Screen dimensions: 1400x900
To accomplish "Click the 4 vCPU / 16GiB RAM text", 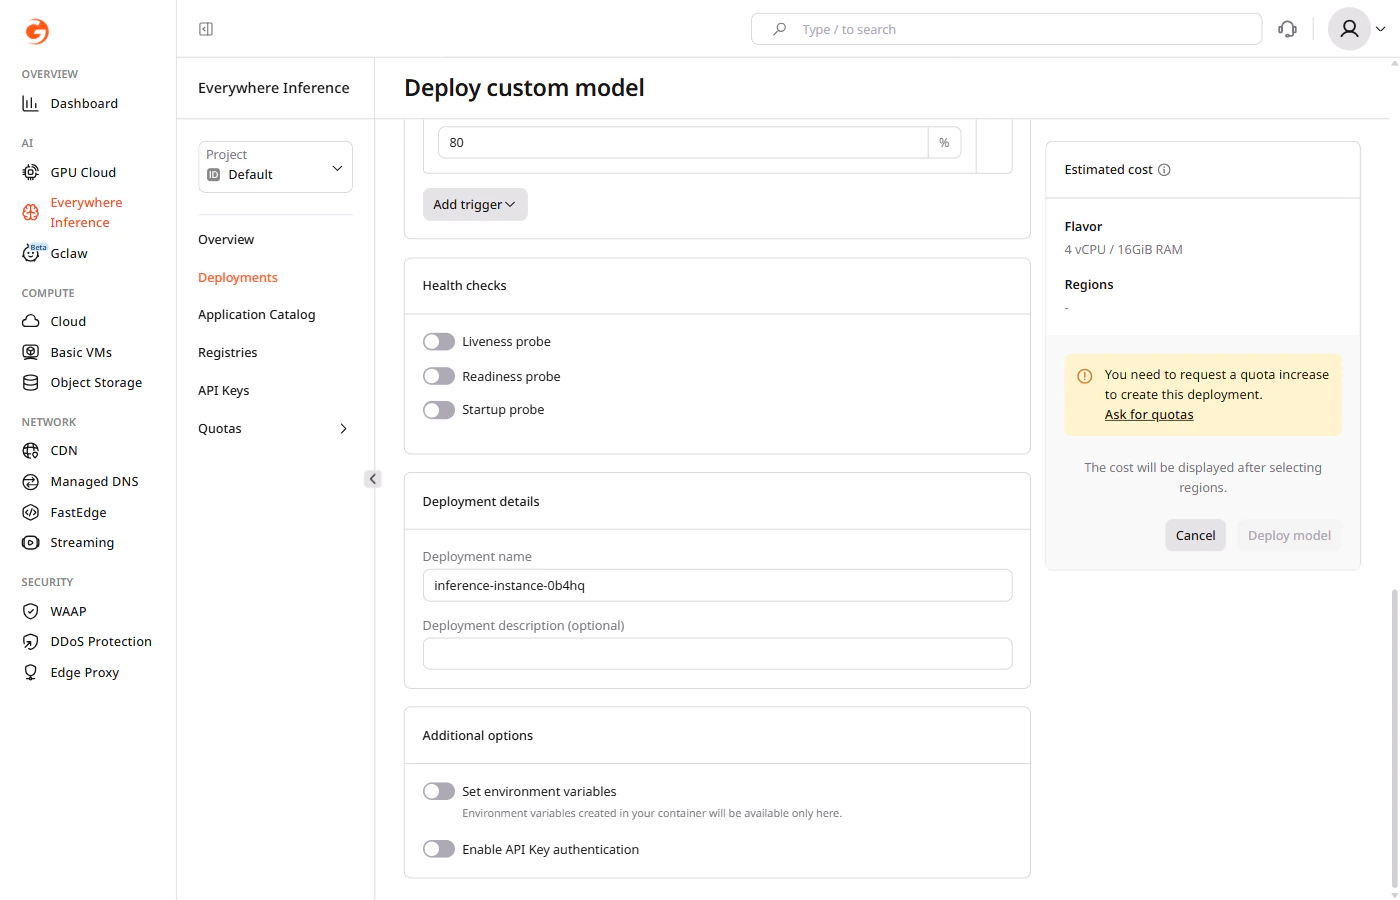I will [x=1123, y=249].
